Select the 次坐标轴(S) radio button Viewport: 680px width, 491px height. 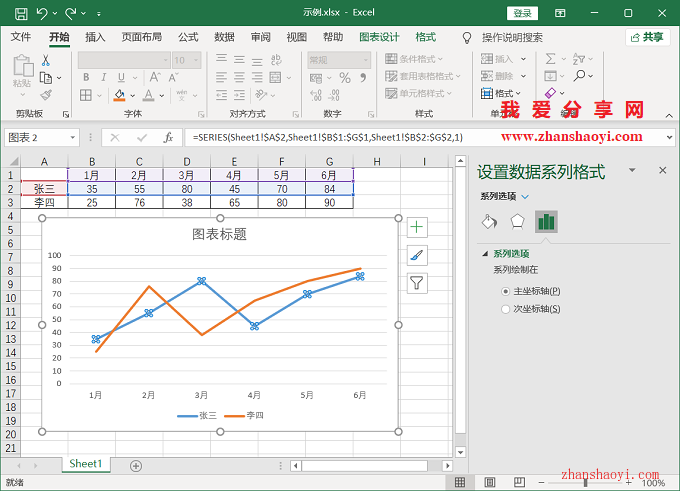tap(505, 309)
